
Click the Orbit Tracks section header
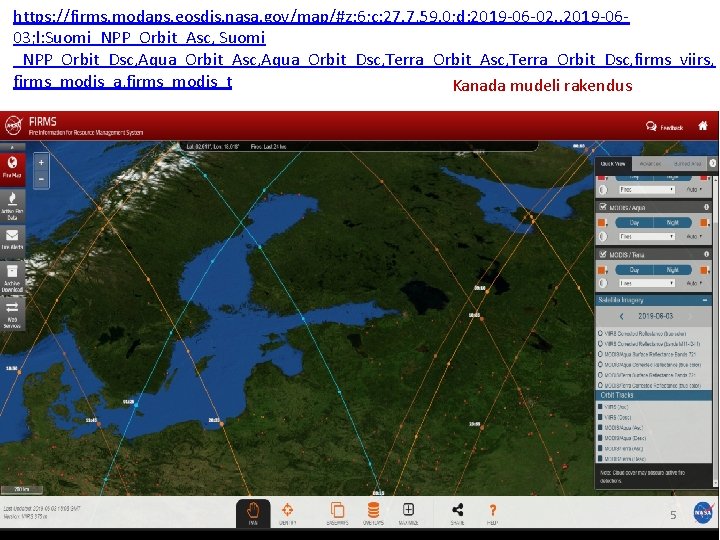[x=653, y=395]
